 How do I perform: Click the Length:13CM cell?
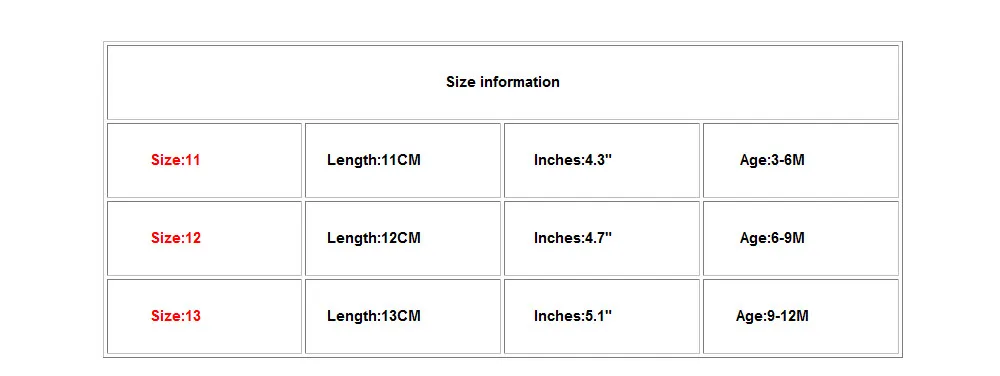[402, 316]
